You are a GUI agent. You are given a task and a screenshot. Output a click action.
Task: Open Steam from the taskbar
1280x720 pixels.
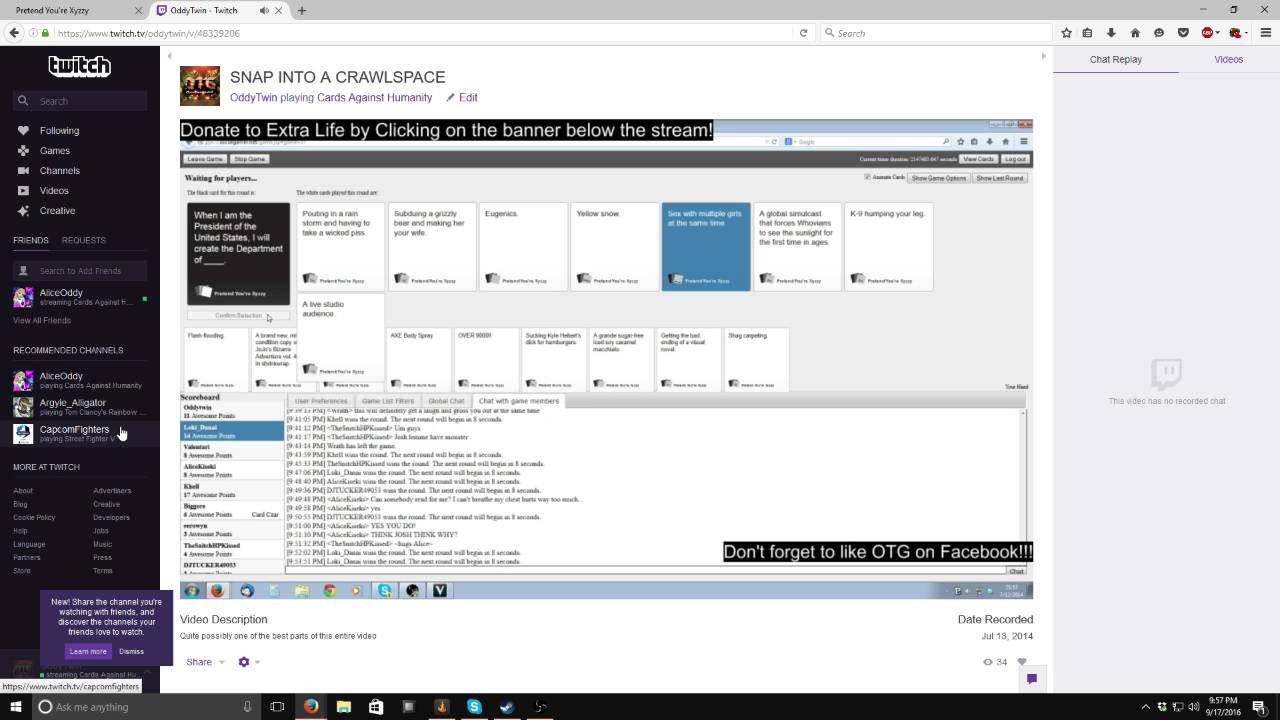(x=507, y=707)
